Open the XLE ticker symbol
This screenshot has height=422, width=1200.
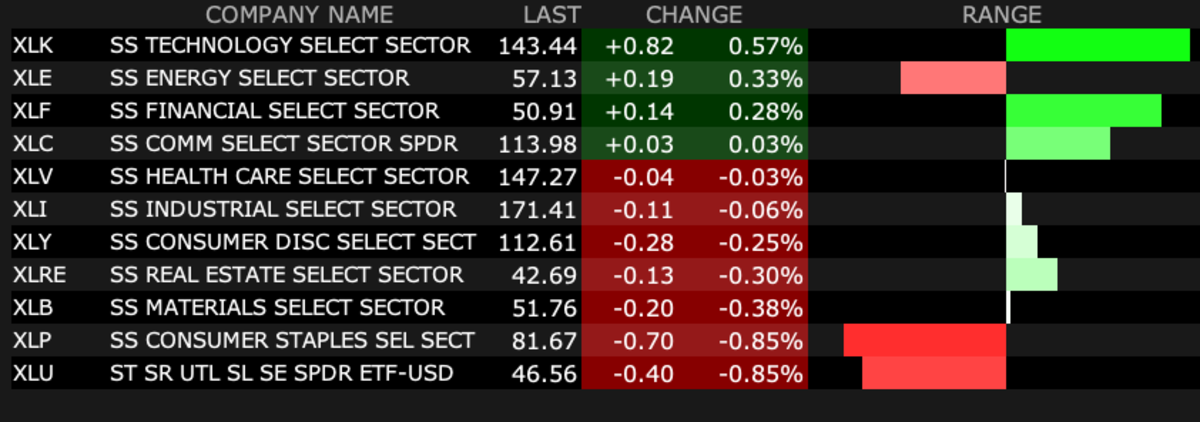(31, 78)
